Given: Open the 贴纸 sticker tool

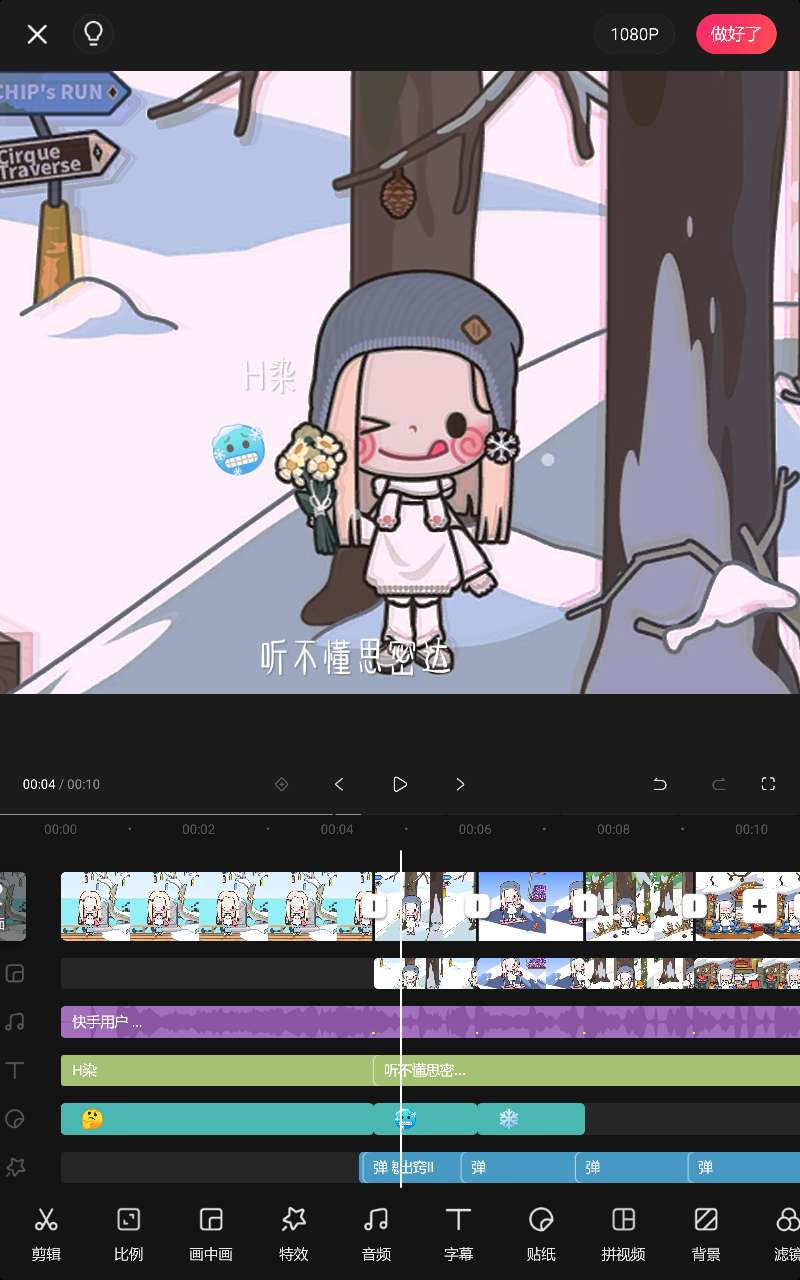Looking at the screenshot, I should (541, 1232).
